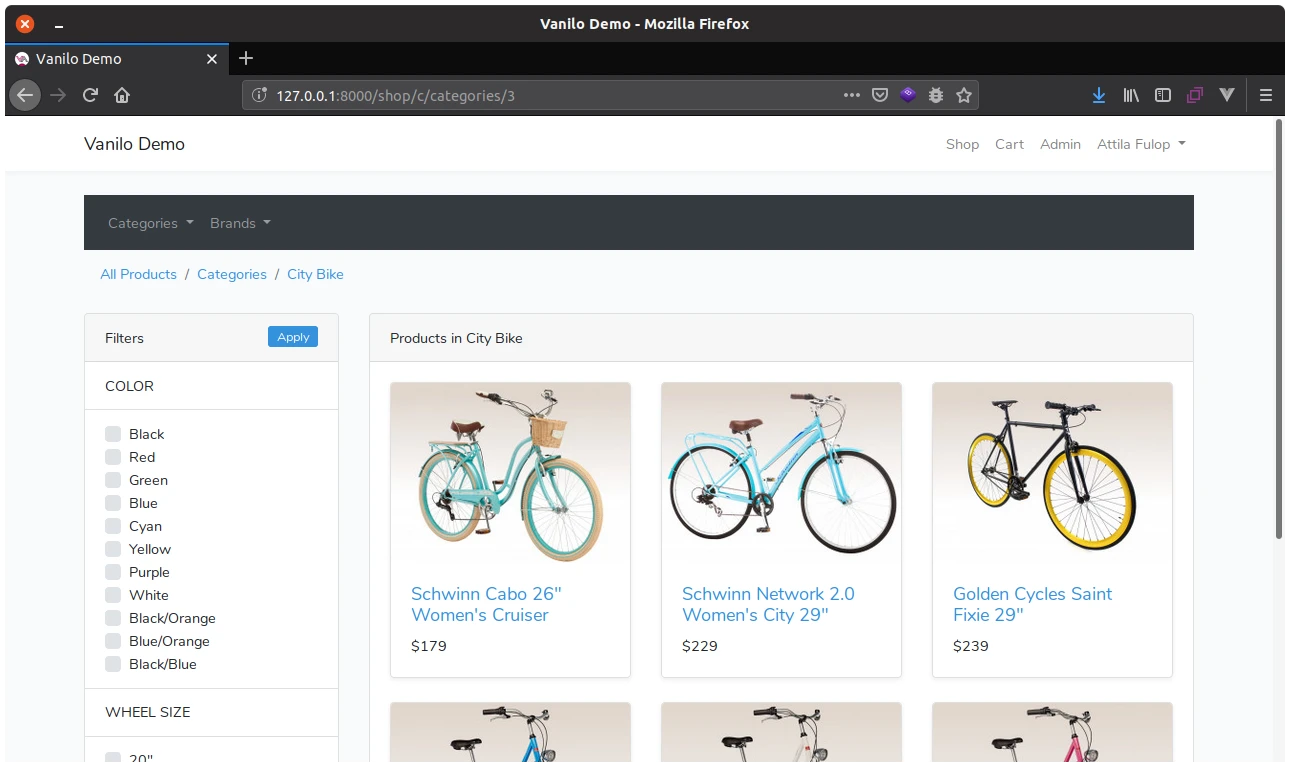
Task: Open Golden Cycles Saint Fixie 29" link
Action: coord(1032,604)
